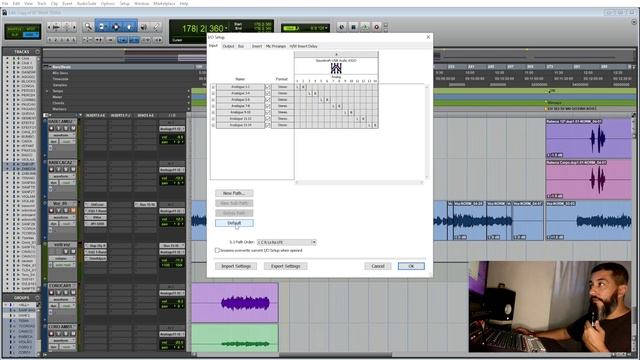Switch to H/W Insert Delay tab
Screen dimensions: 640x360
pos(304,46)
